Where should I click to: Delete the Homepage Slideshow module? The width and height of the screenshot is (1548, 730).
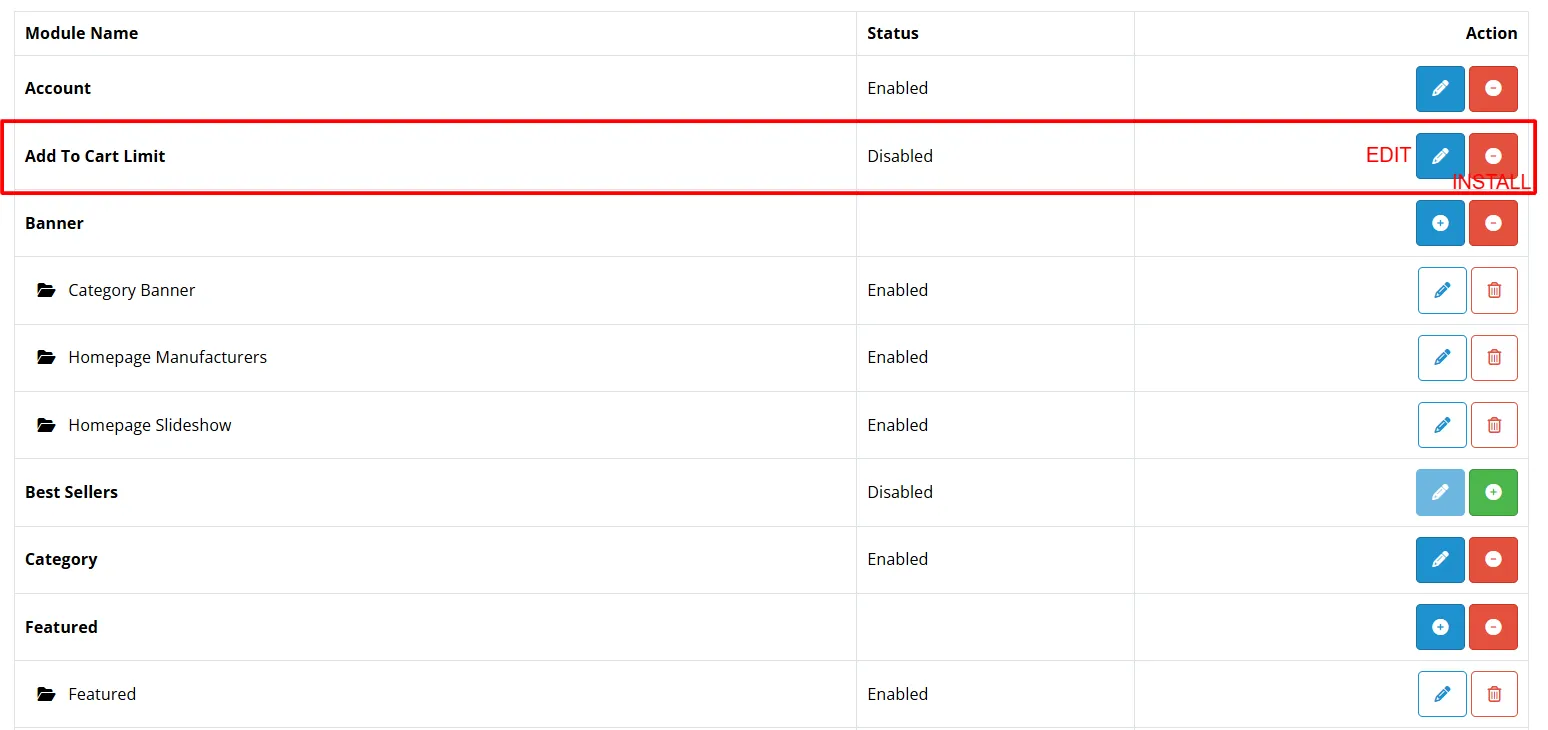pos(1494,425)
